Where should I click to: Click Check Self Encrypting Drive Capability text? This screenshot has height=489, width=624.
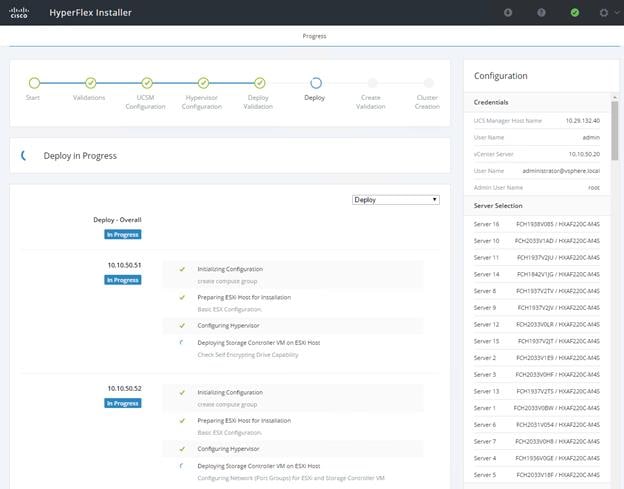248,355
